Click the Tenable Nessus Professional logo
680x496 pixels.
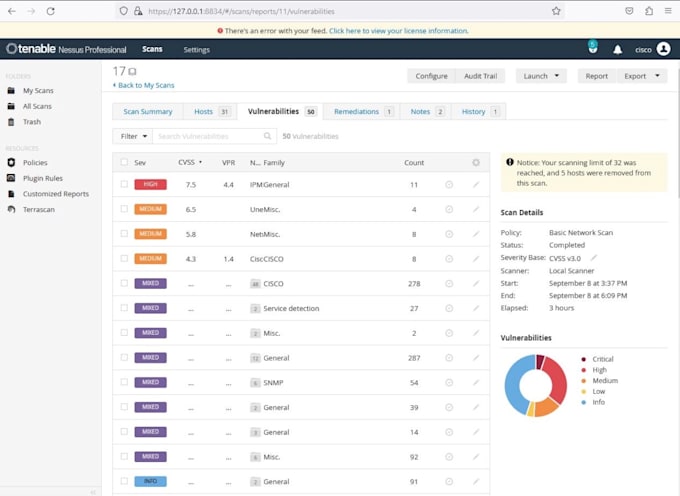point(66,49)
